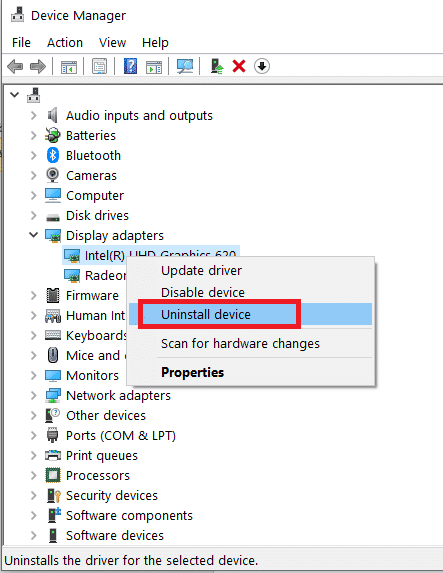
Task: Select the Monitors category label
Action: pyautogui.click(x=92, y=375)
